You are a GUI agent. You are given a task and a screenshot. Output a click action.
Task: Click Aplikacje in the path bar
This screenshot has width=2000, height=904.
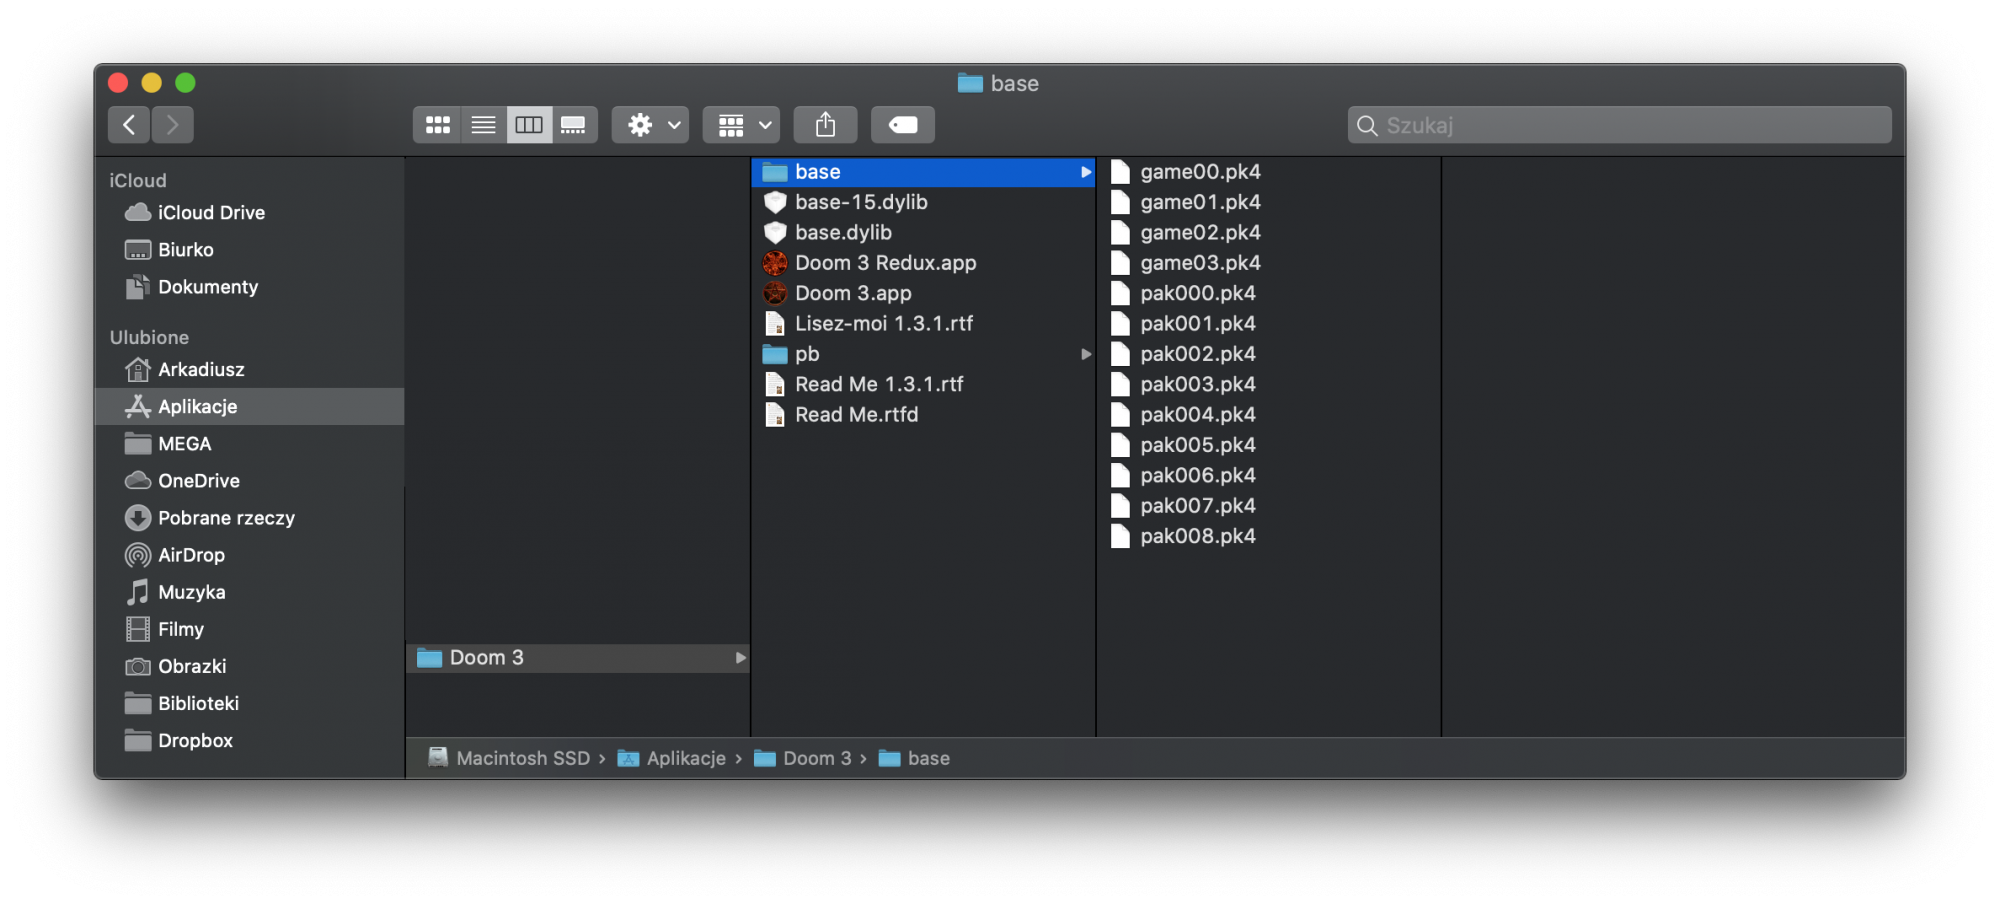click(x=672, y=758)
